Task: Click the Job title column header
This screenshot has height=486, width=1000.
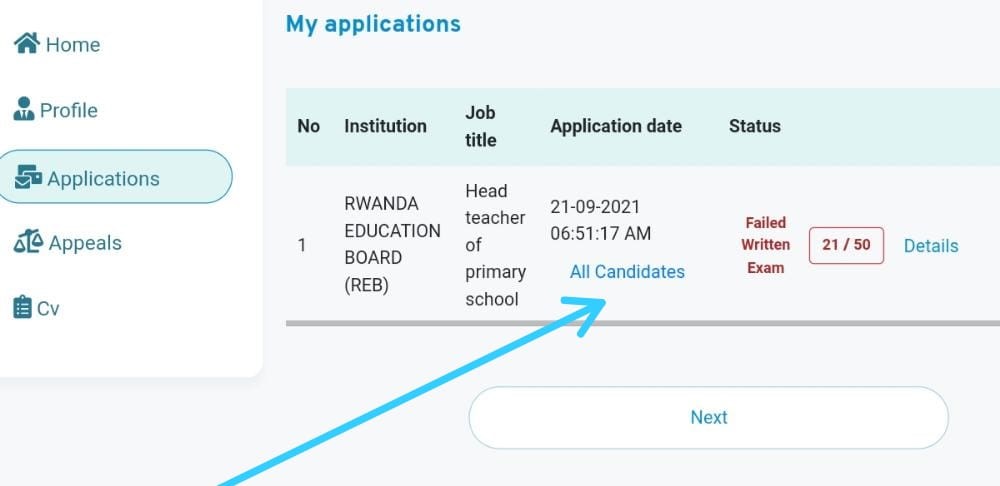Action: point(481,126)
